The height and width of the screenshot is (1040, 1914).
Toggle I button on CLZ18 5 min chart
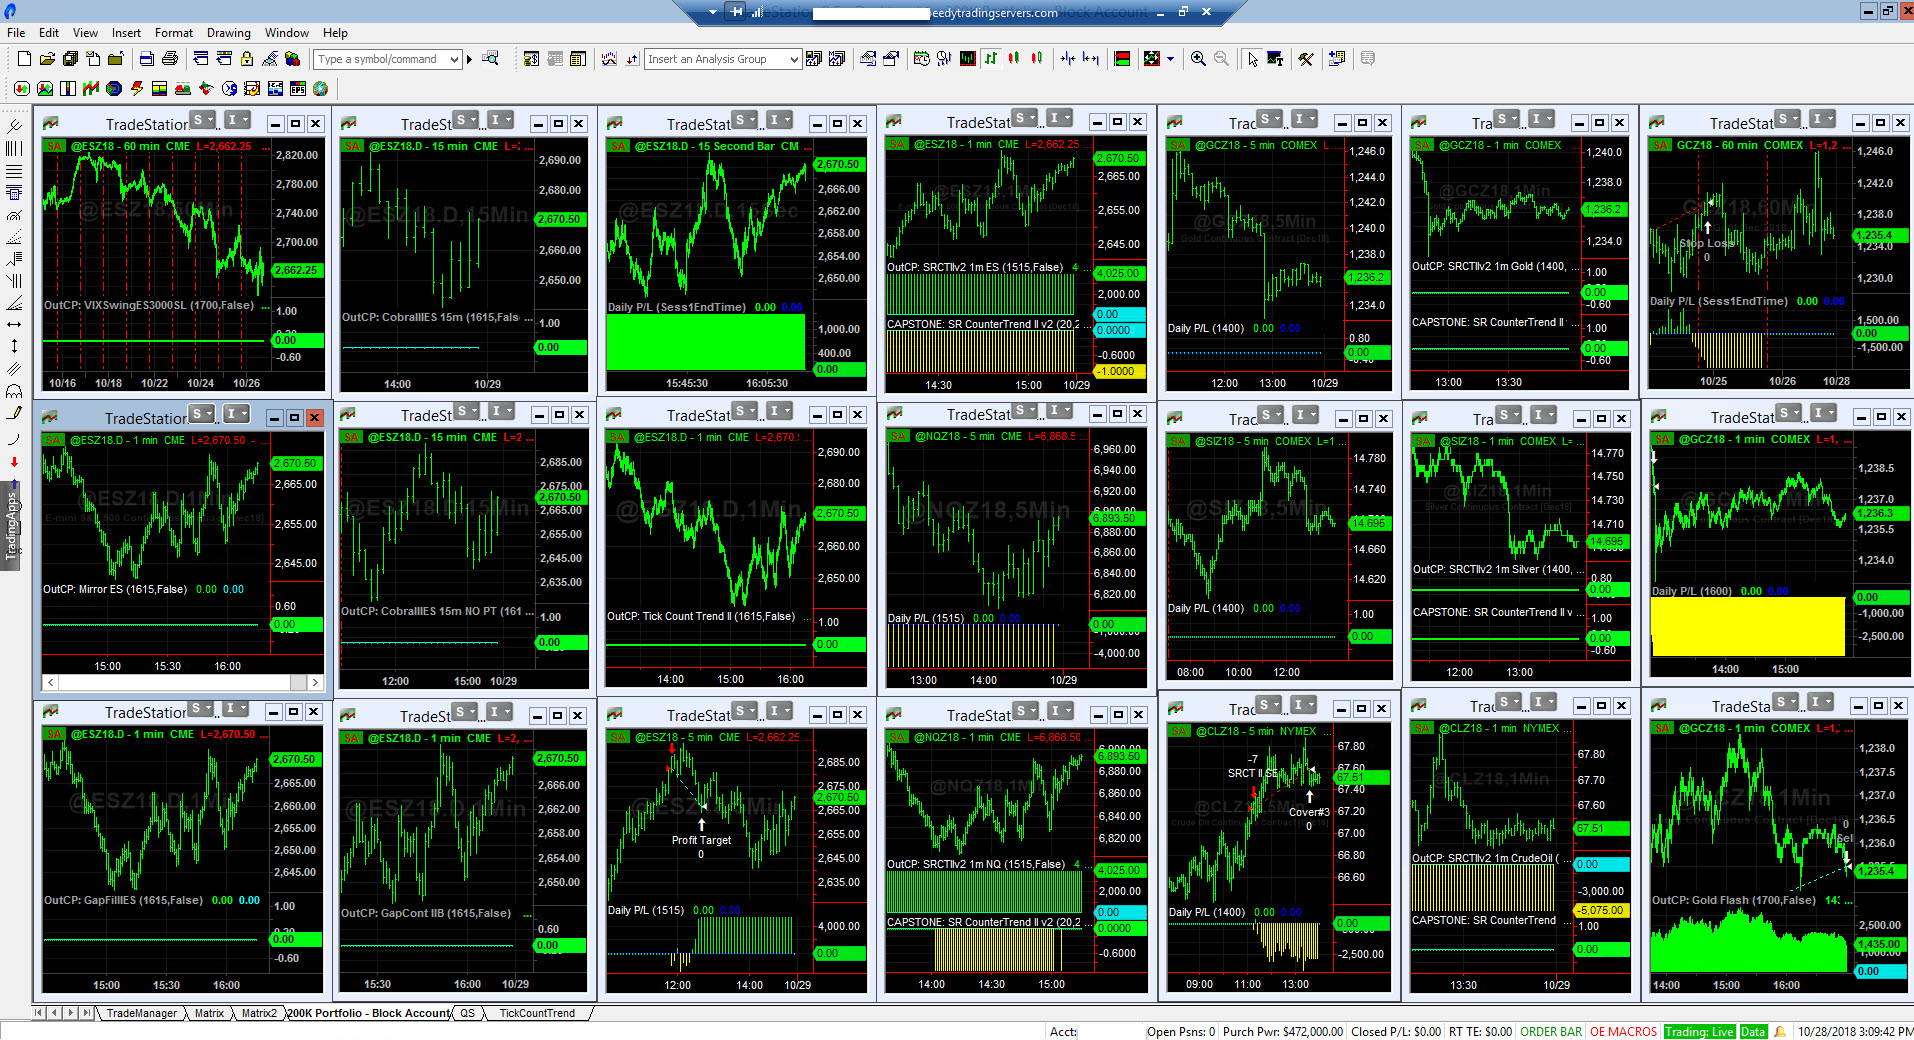1303,704
